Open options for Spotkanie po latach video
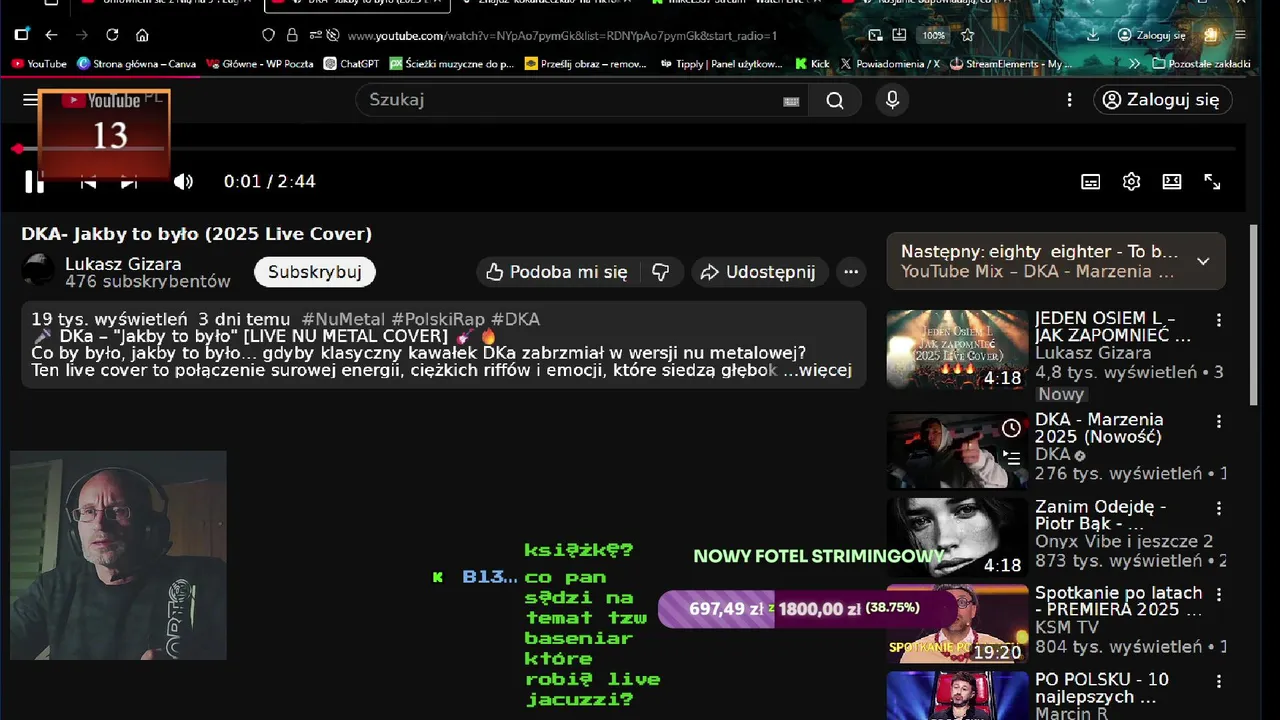Screen dimensions: 1280x720 [1218, 594]
